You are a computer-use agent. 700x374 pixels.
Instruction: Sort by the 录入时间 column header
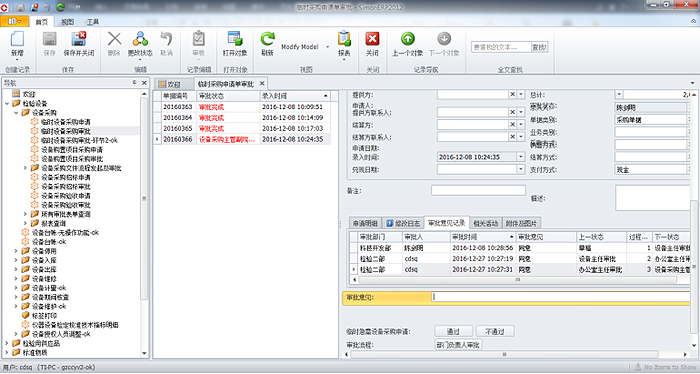[295, 96]
